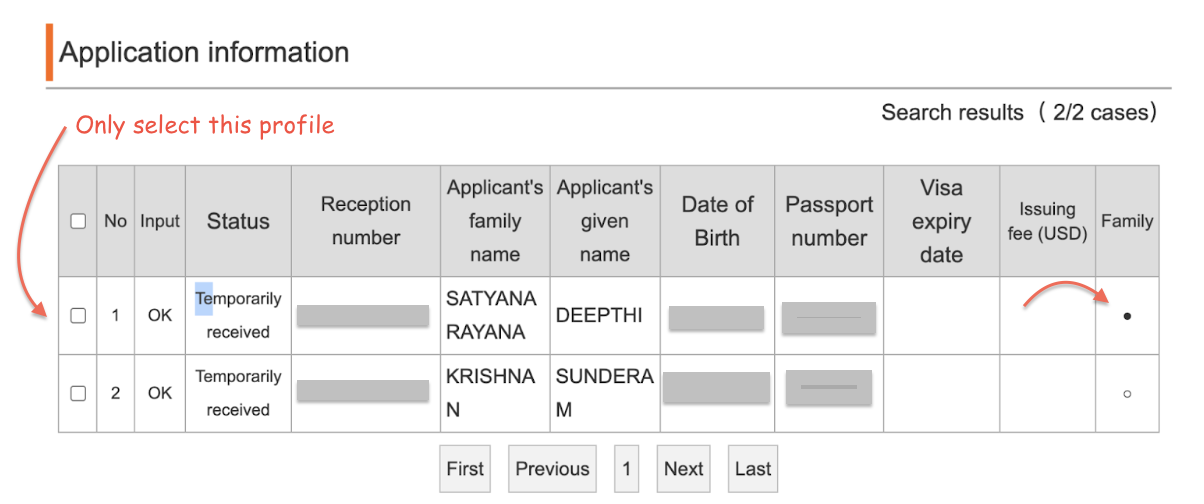Click the hollow Family circle for SUNDERAM
Image resolution: width=1204 pixels, height=504 pixels.
tap(1127, 394)
